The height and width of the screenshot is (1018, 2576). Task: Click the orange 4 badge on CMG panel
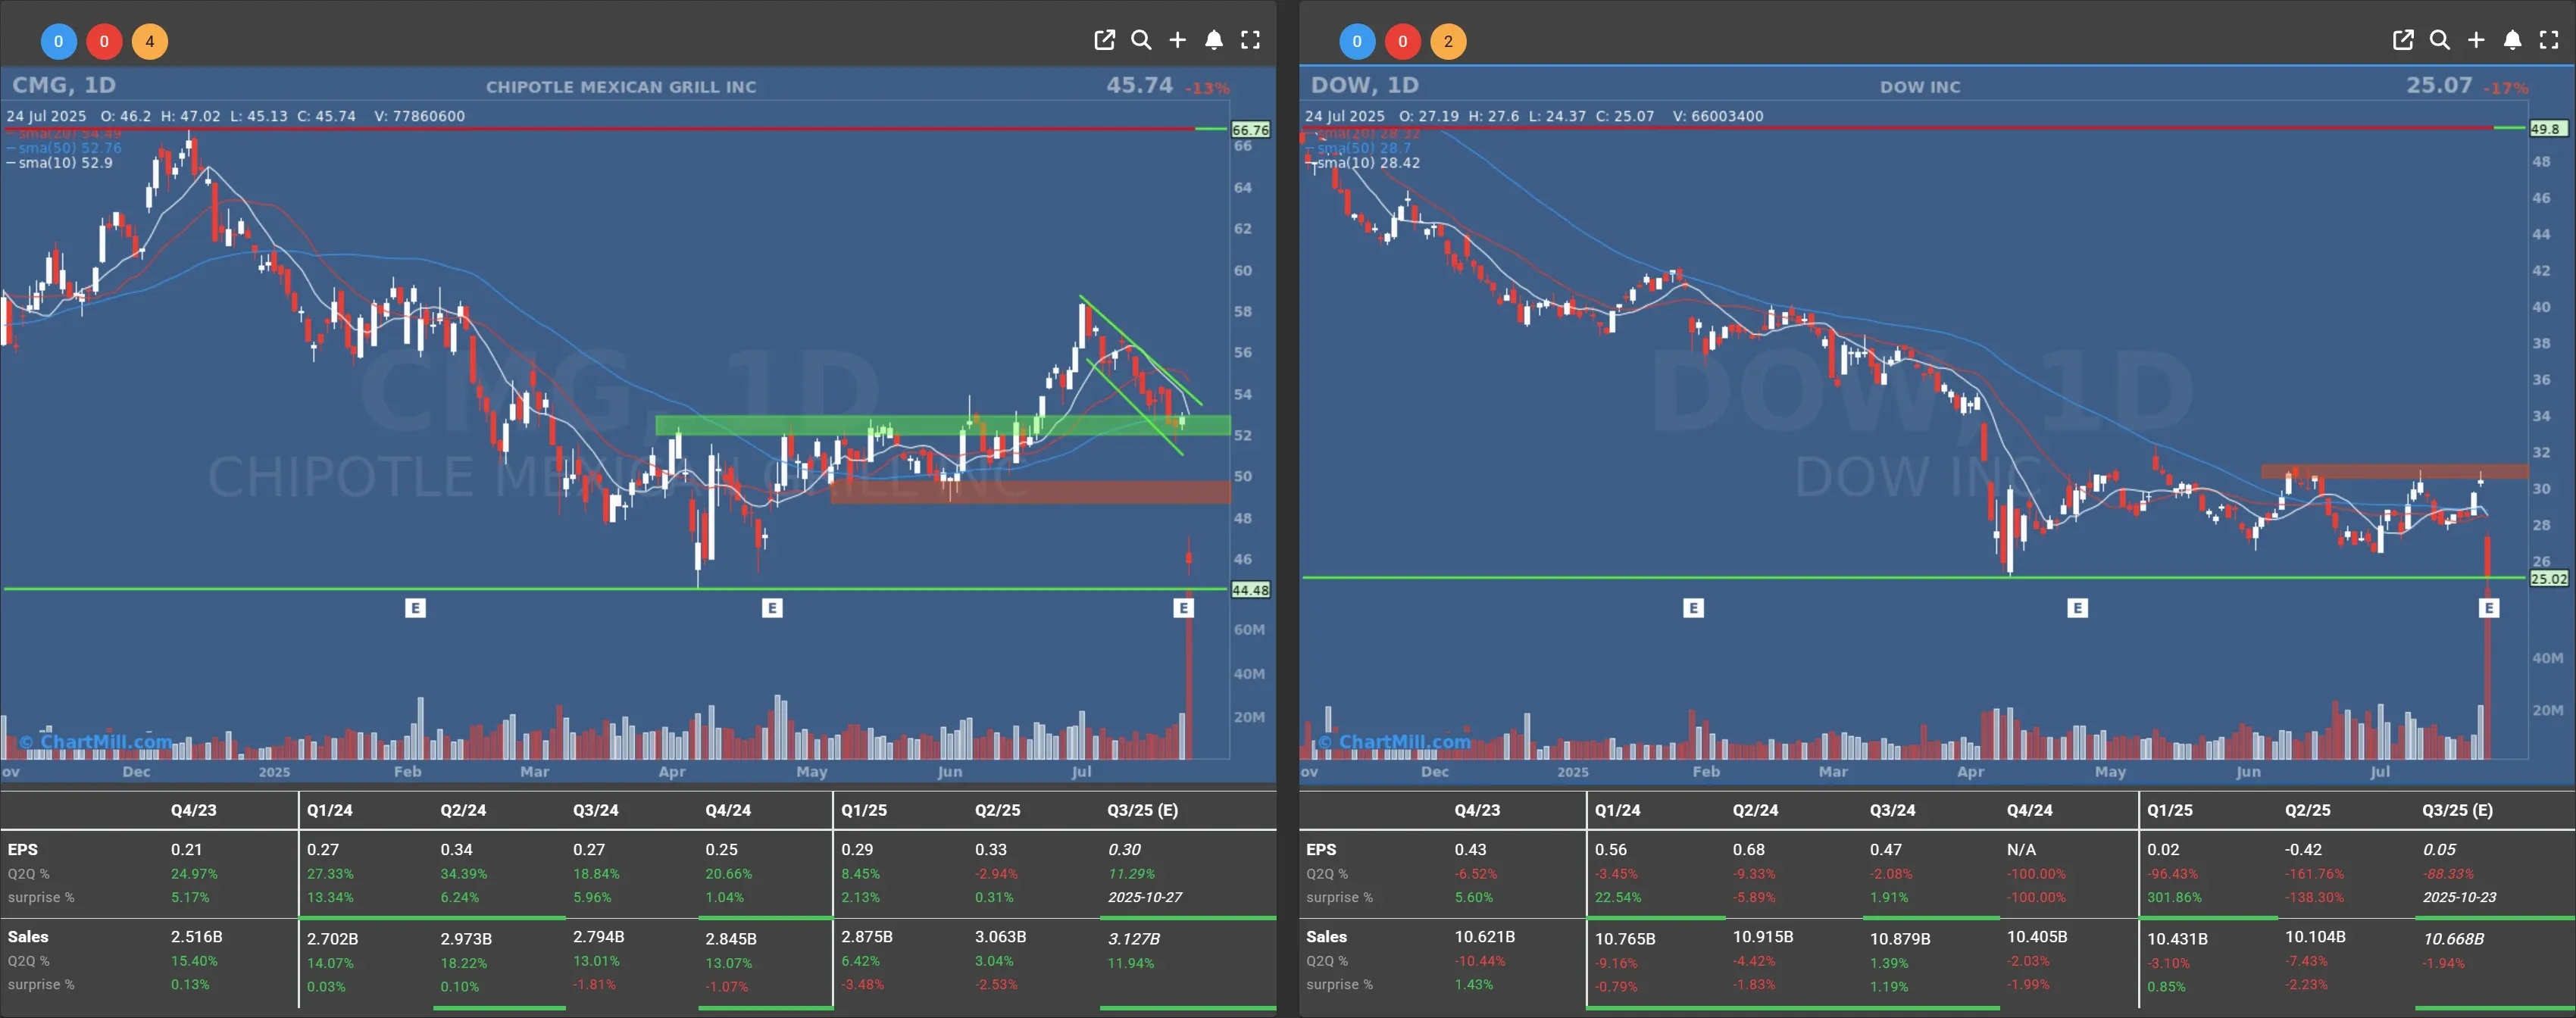(150, 41)
